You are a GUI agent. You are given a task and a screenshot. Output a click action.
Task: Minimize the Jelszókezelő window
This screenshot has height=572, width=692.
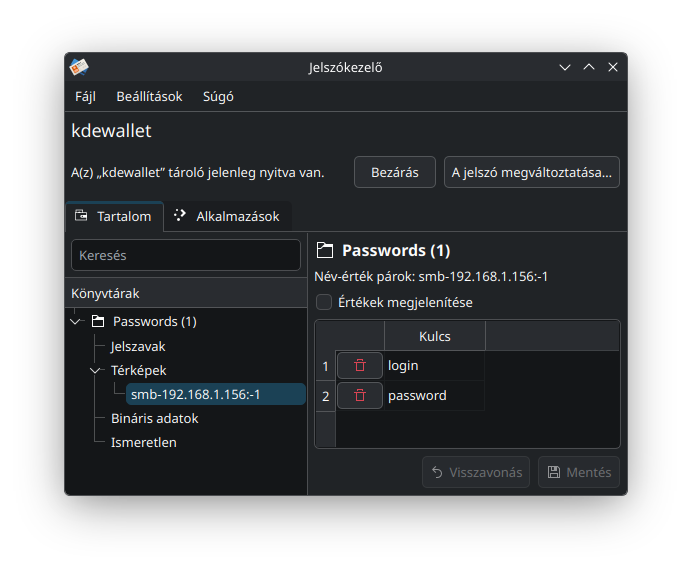click(x=565, y=68)
